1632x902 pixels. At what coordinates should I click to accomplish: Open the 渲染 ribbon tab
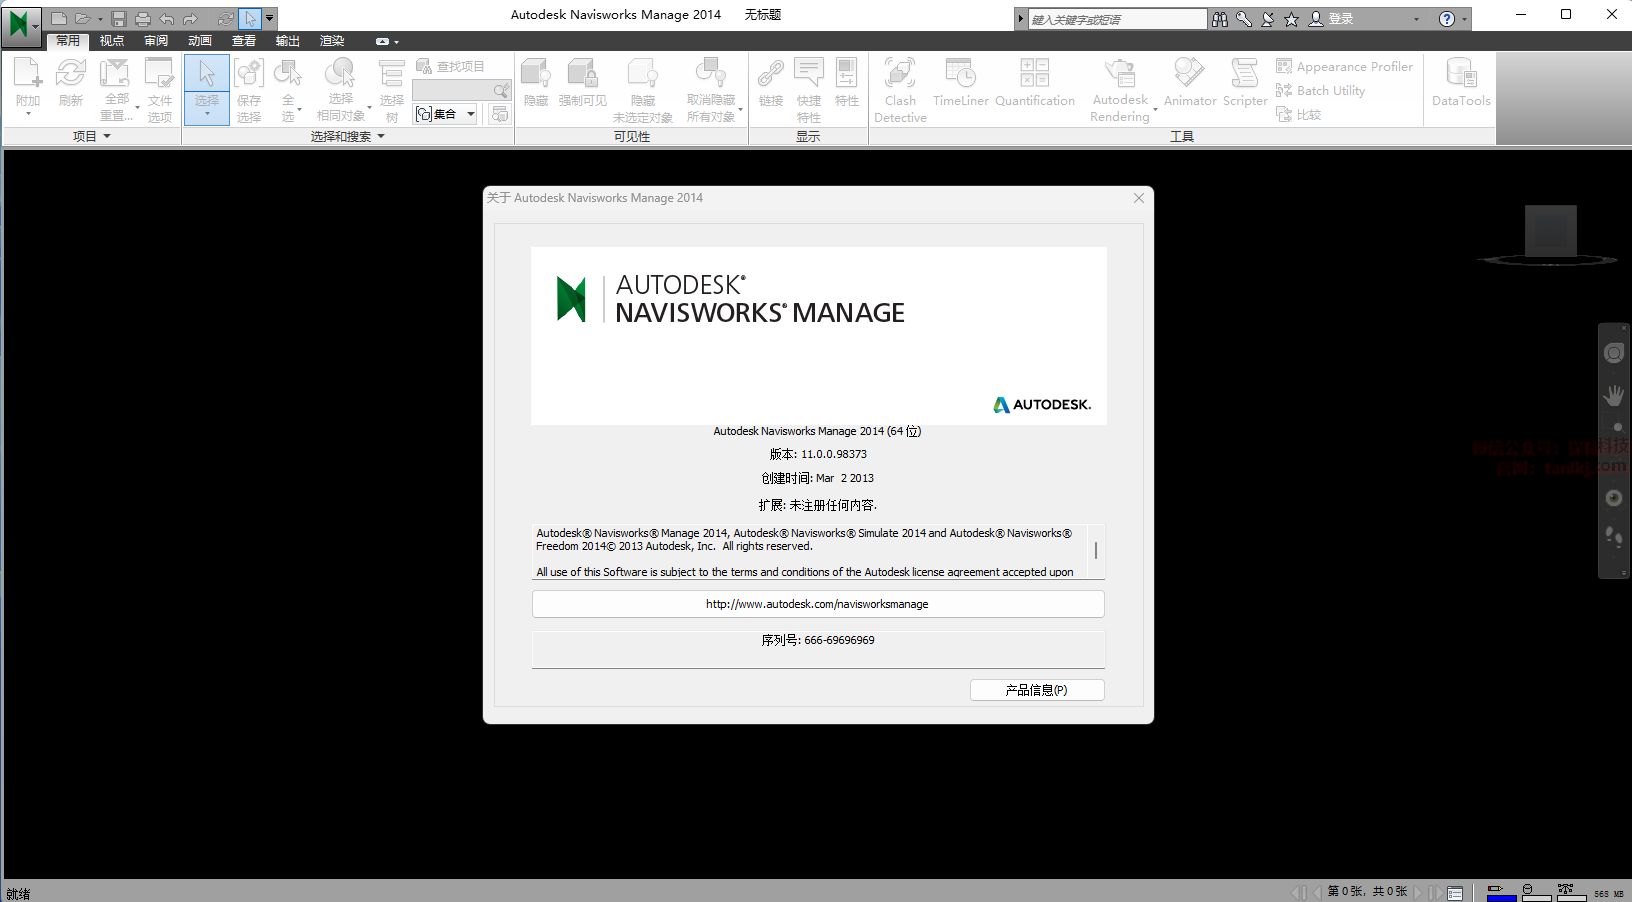pos(332,41)
